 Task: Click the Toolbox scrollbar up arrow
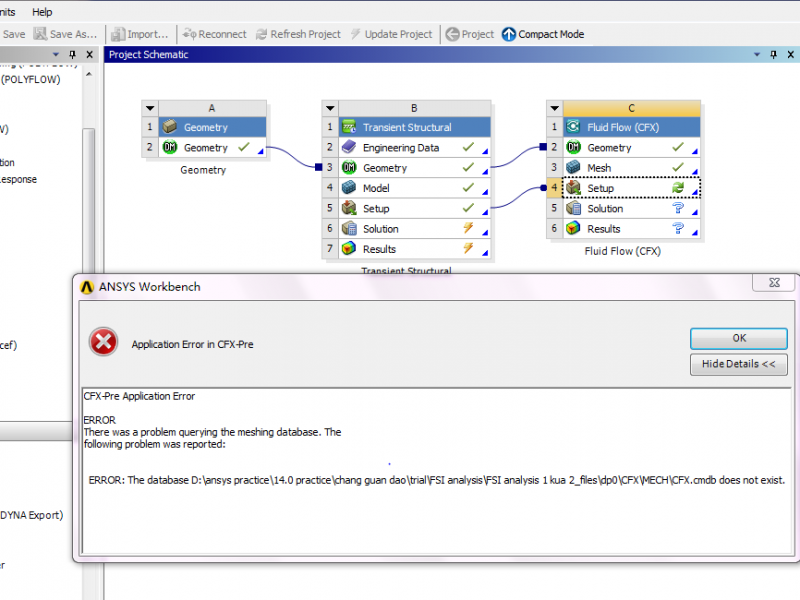click(89, 74)
